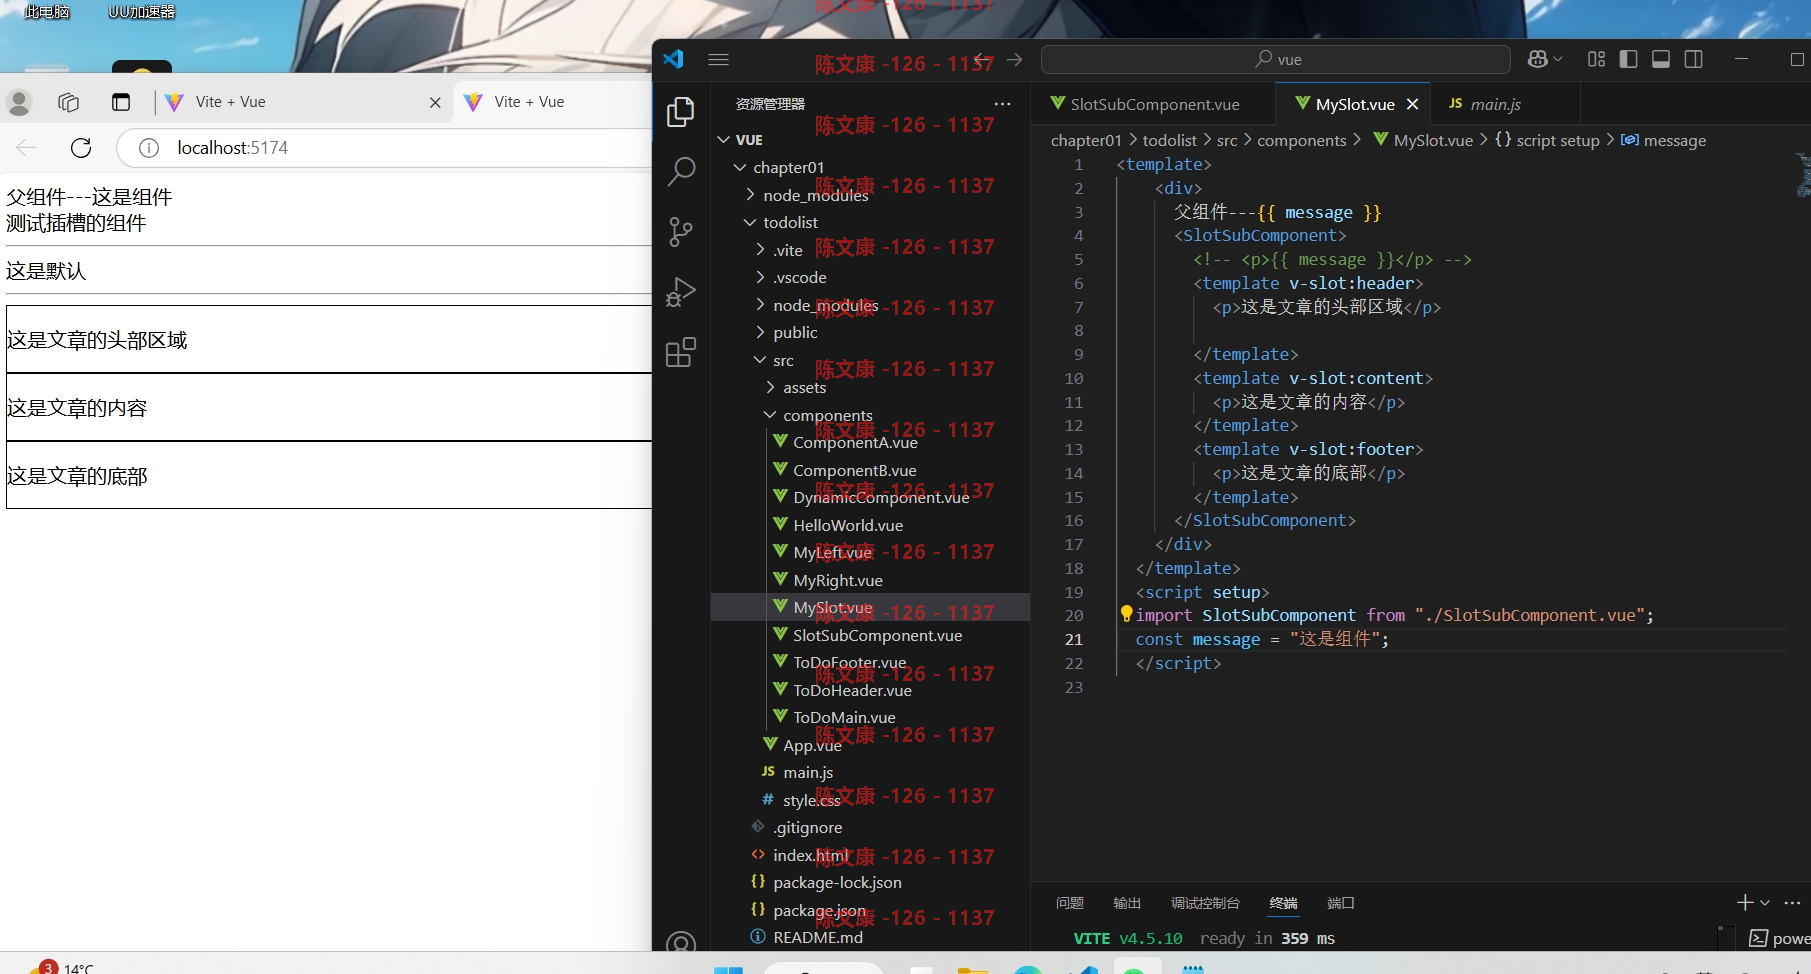Open the Explorer view in the activity bar
The image size is (1811, 974).
681,111
